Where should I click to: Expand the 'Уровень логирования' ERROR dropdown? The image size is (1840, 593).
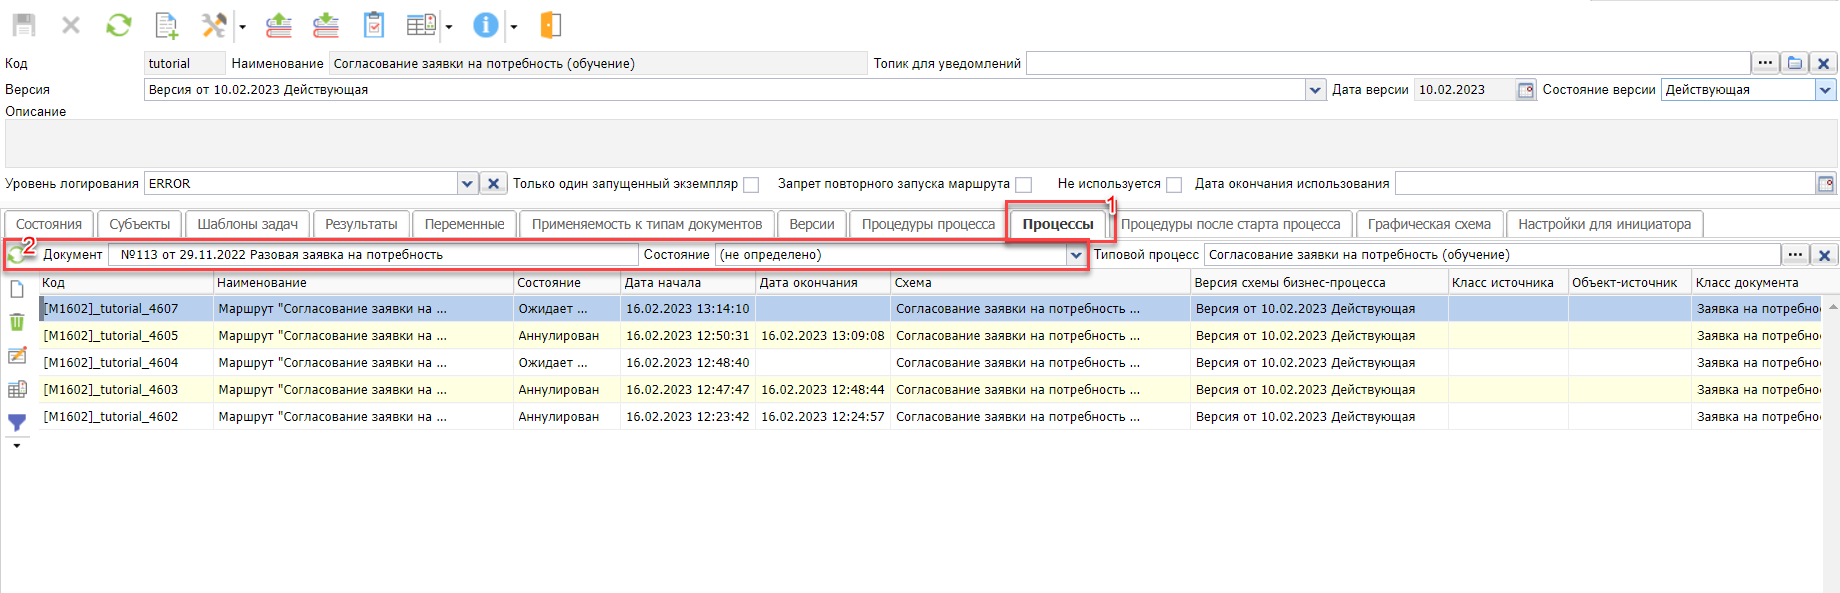(x=467, y=184)
